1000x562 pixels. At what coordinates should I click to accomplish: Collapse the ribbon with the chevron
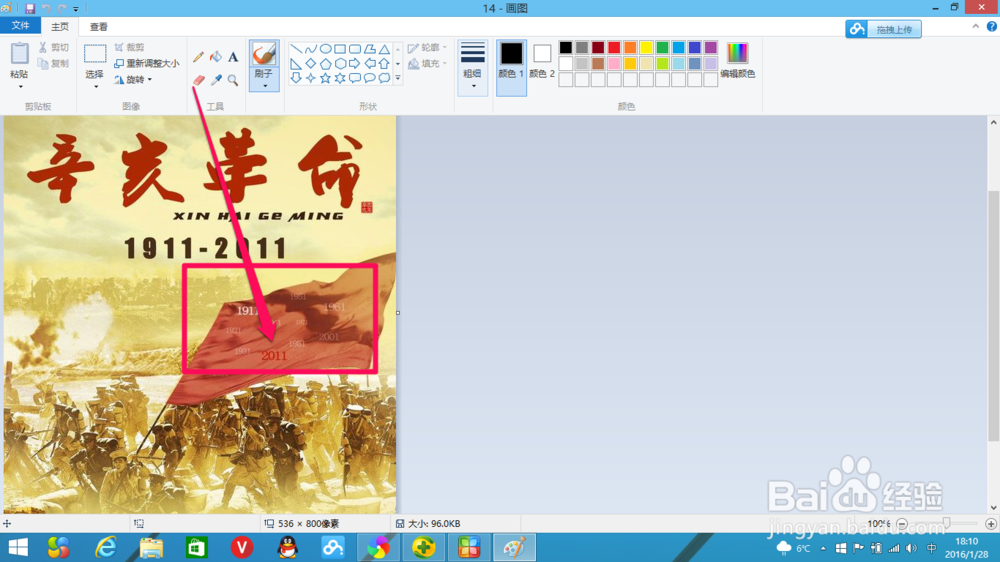pyautogui.click(x=975, y=26)
